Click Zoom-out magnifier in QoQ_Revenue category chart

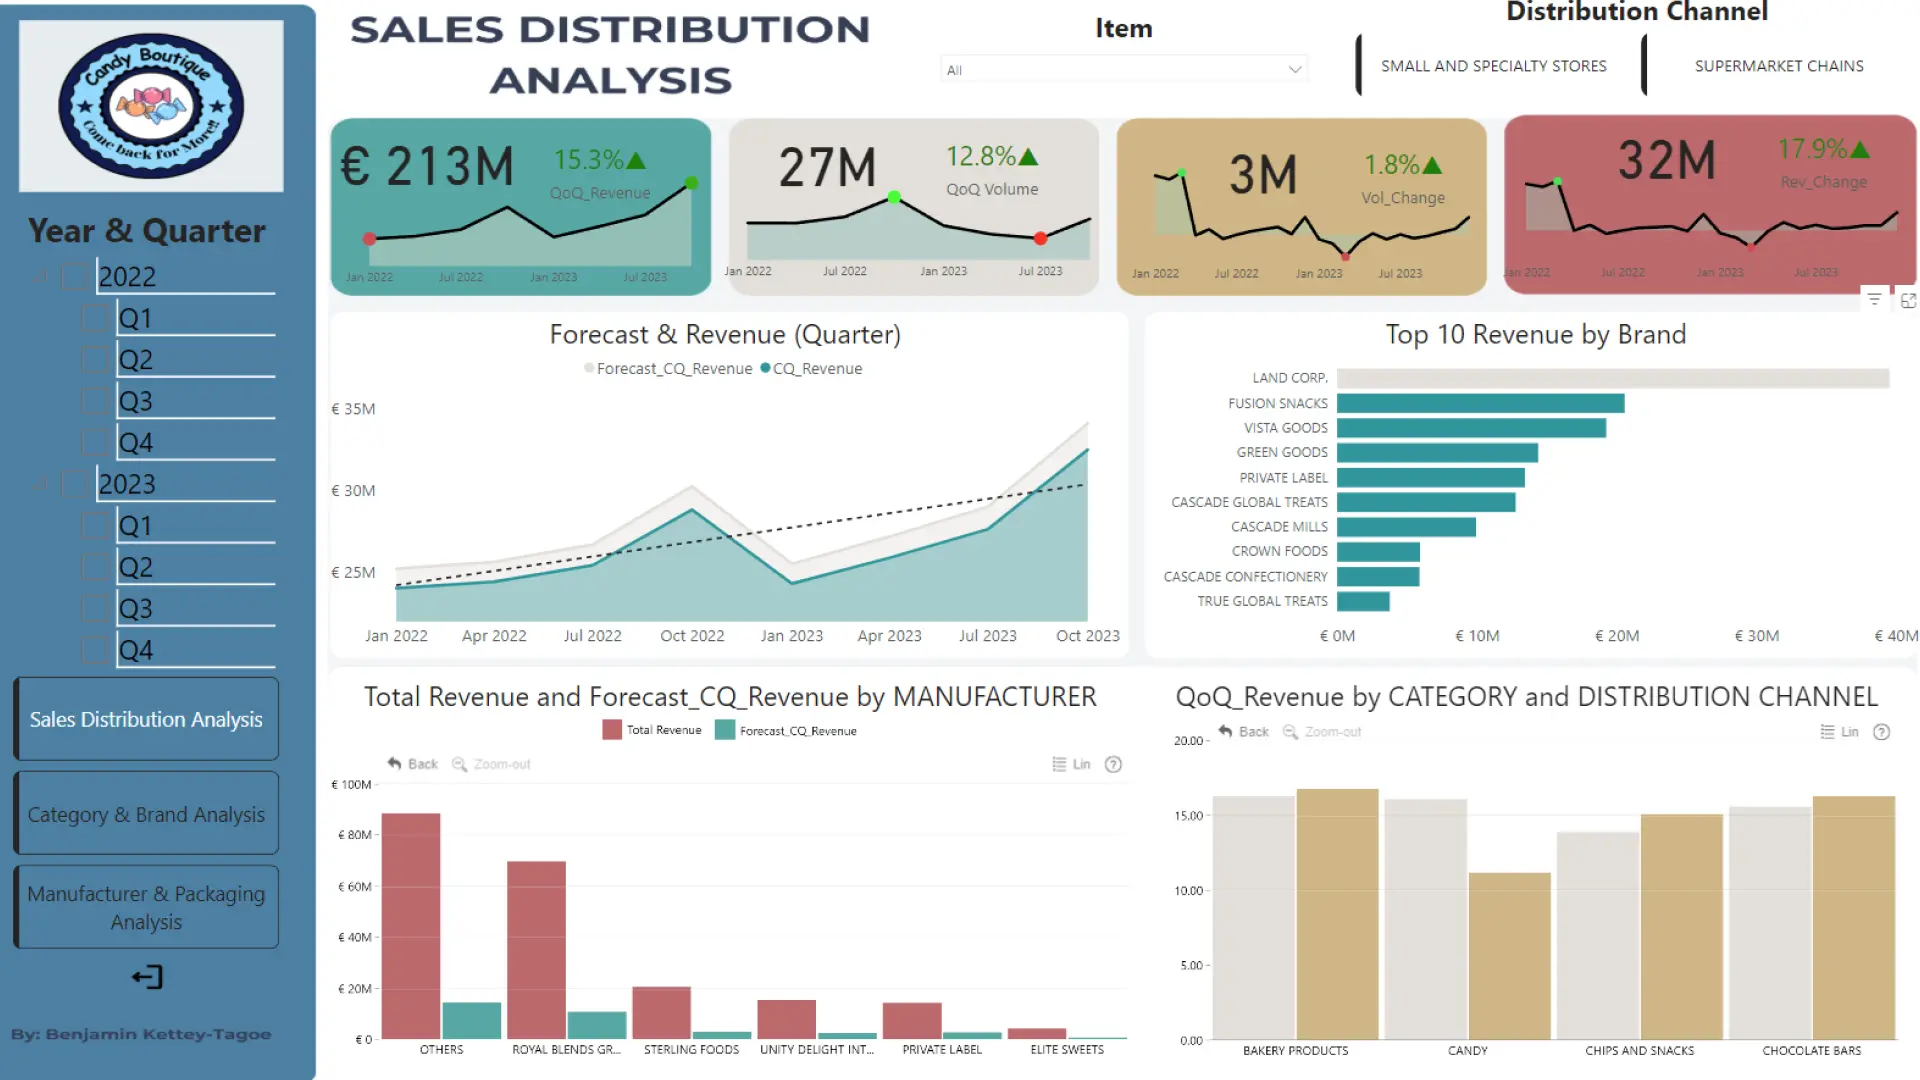pyautogui.click(x=1290, y=732)
